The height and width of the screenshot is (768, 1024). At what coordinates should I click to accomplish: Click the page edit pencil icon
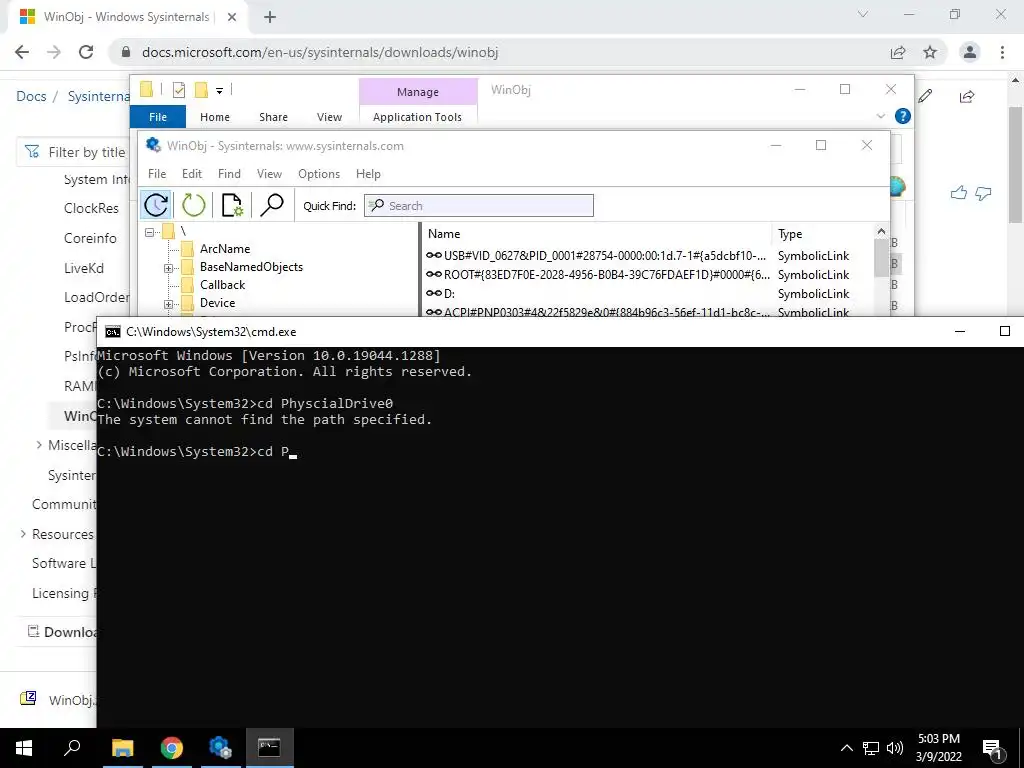tap(925, 97)
